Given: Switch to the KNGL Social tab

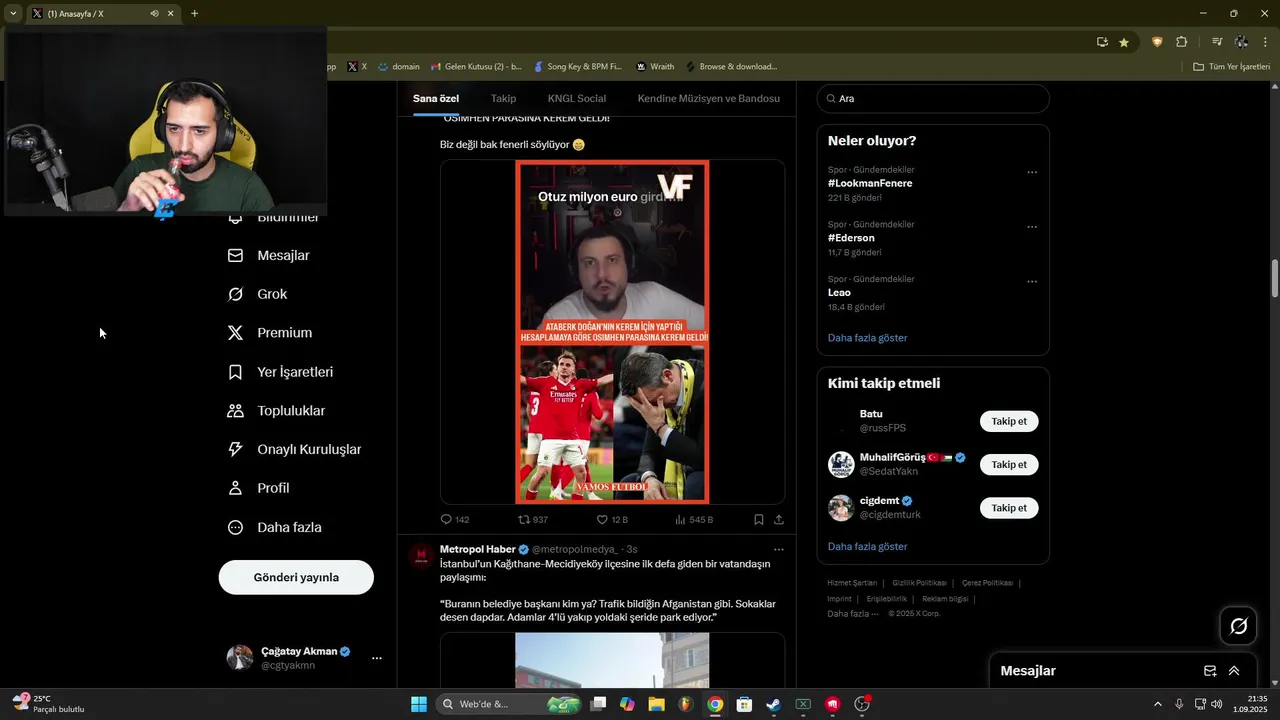Looking at the screenshot, I should pos(577,99).
